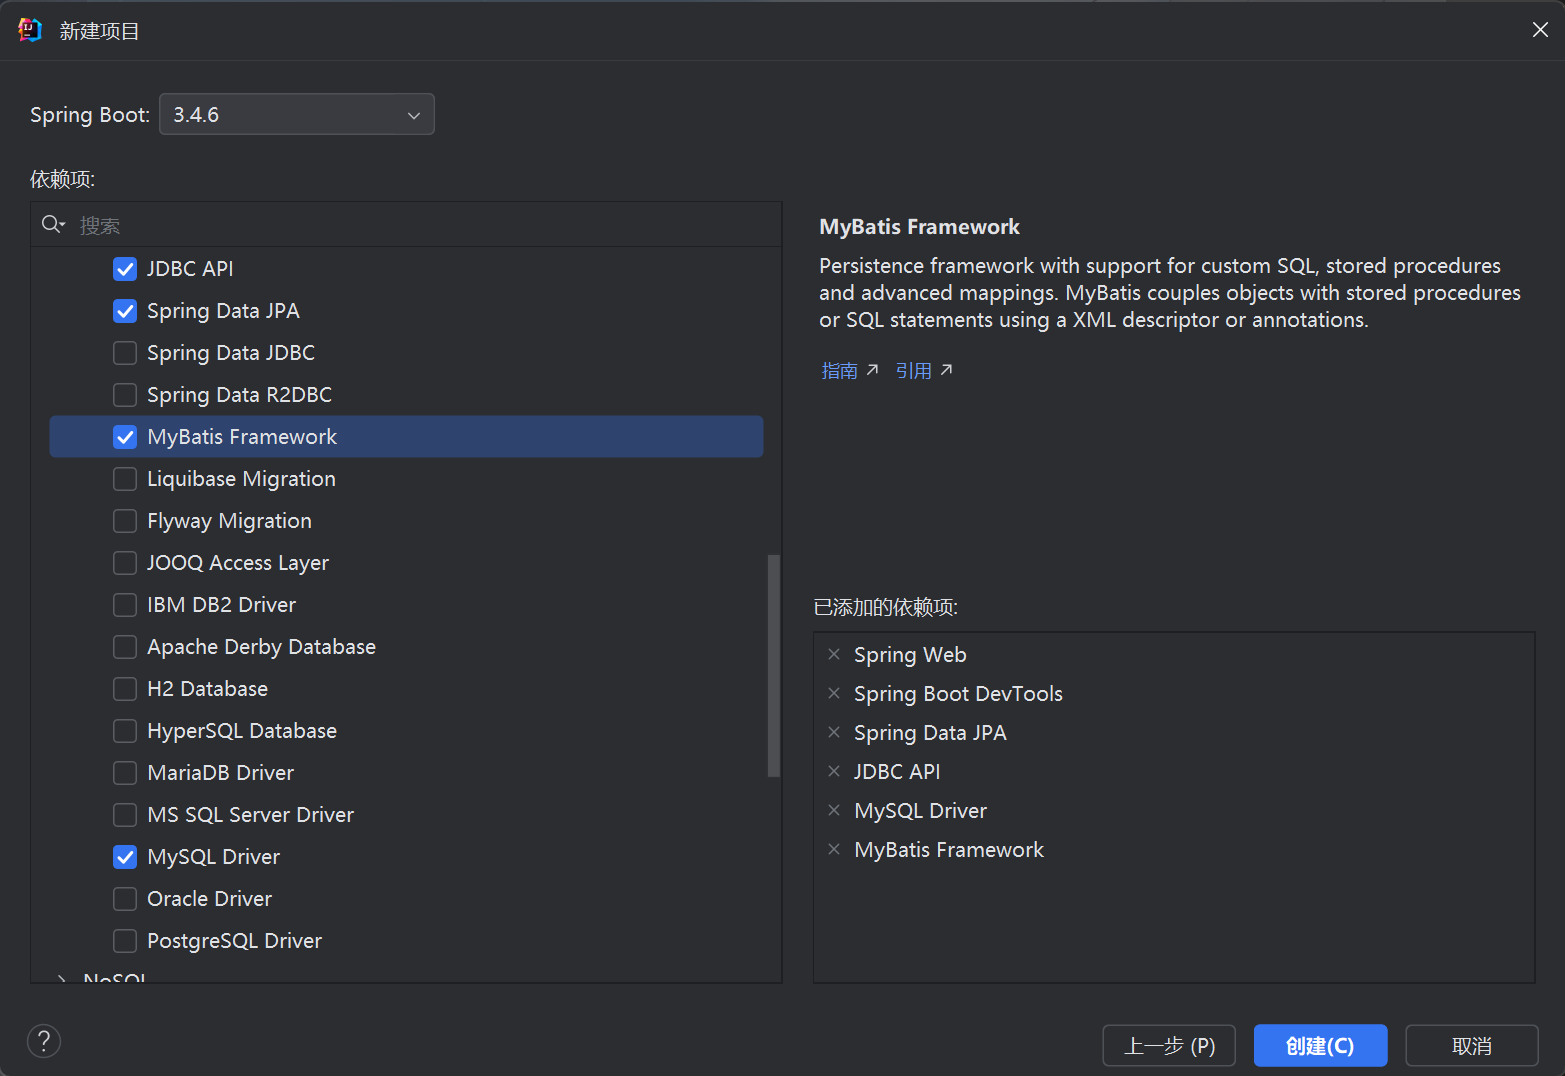
Task: Remove Spring Web from added dependencies
Action: coord(834,655)
